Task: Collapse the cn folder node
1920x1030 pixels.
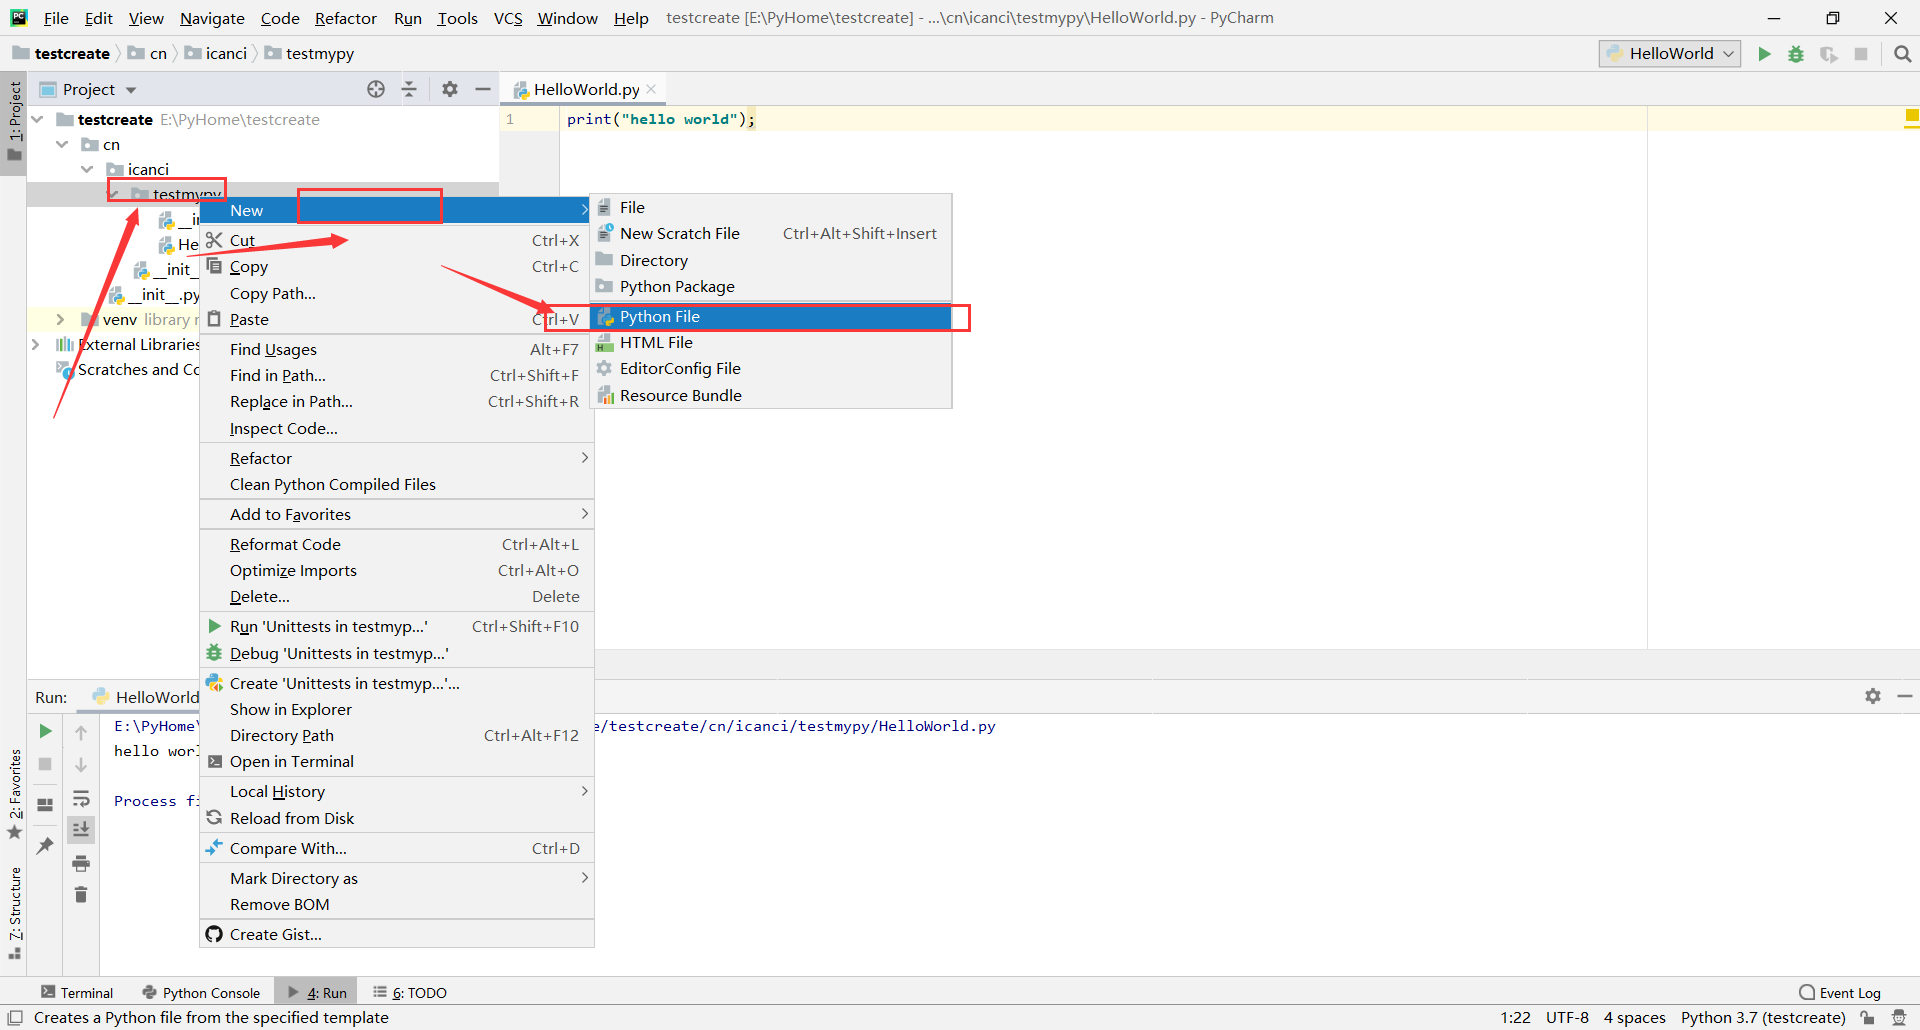Action: click(62, 144)
